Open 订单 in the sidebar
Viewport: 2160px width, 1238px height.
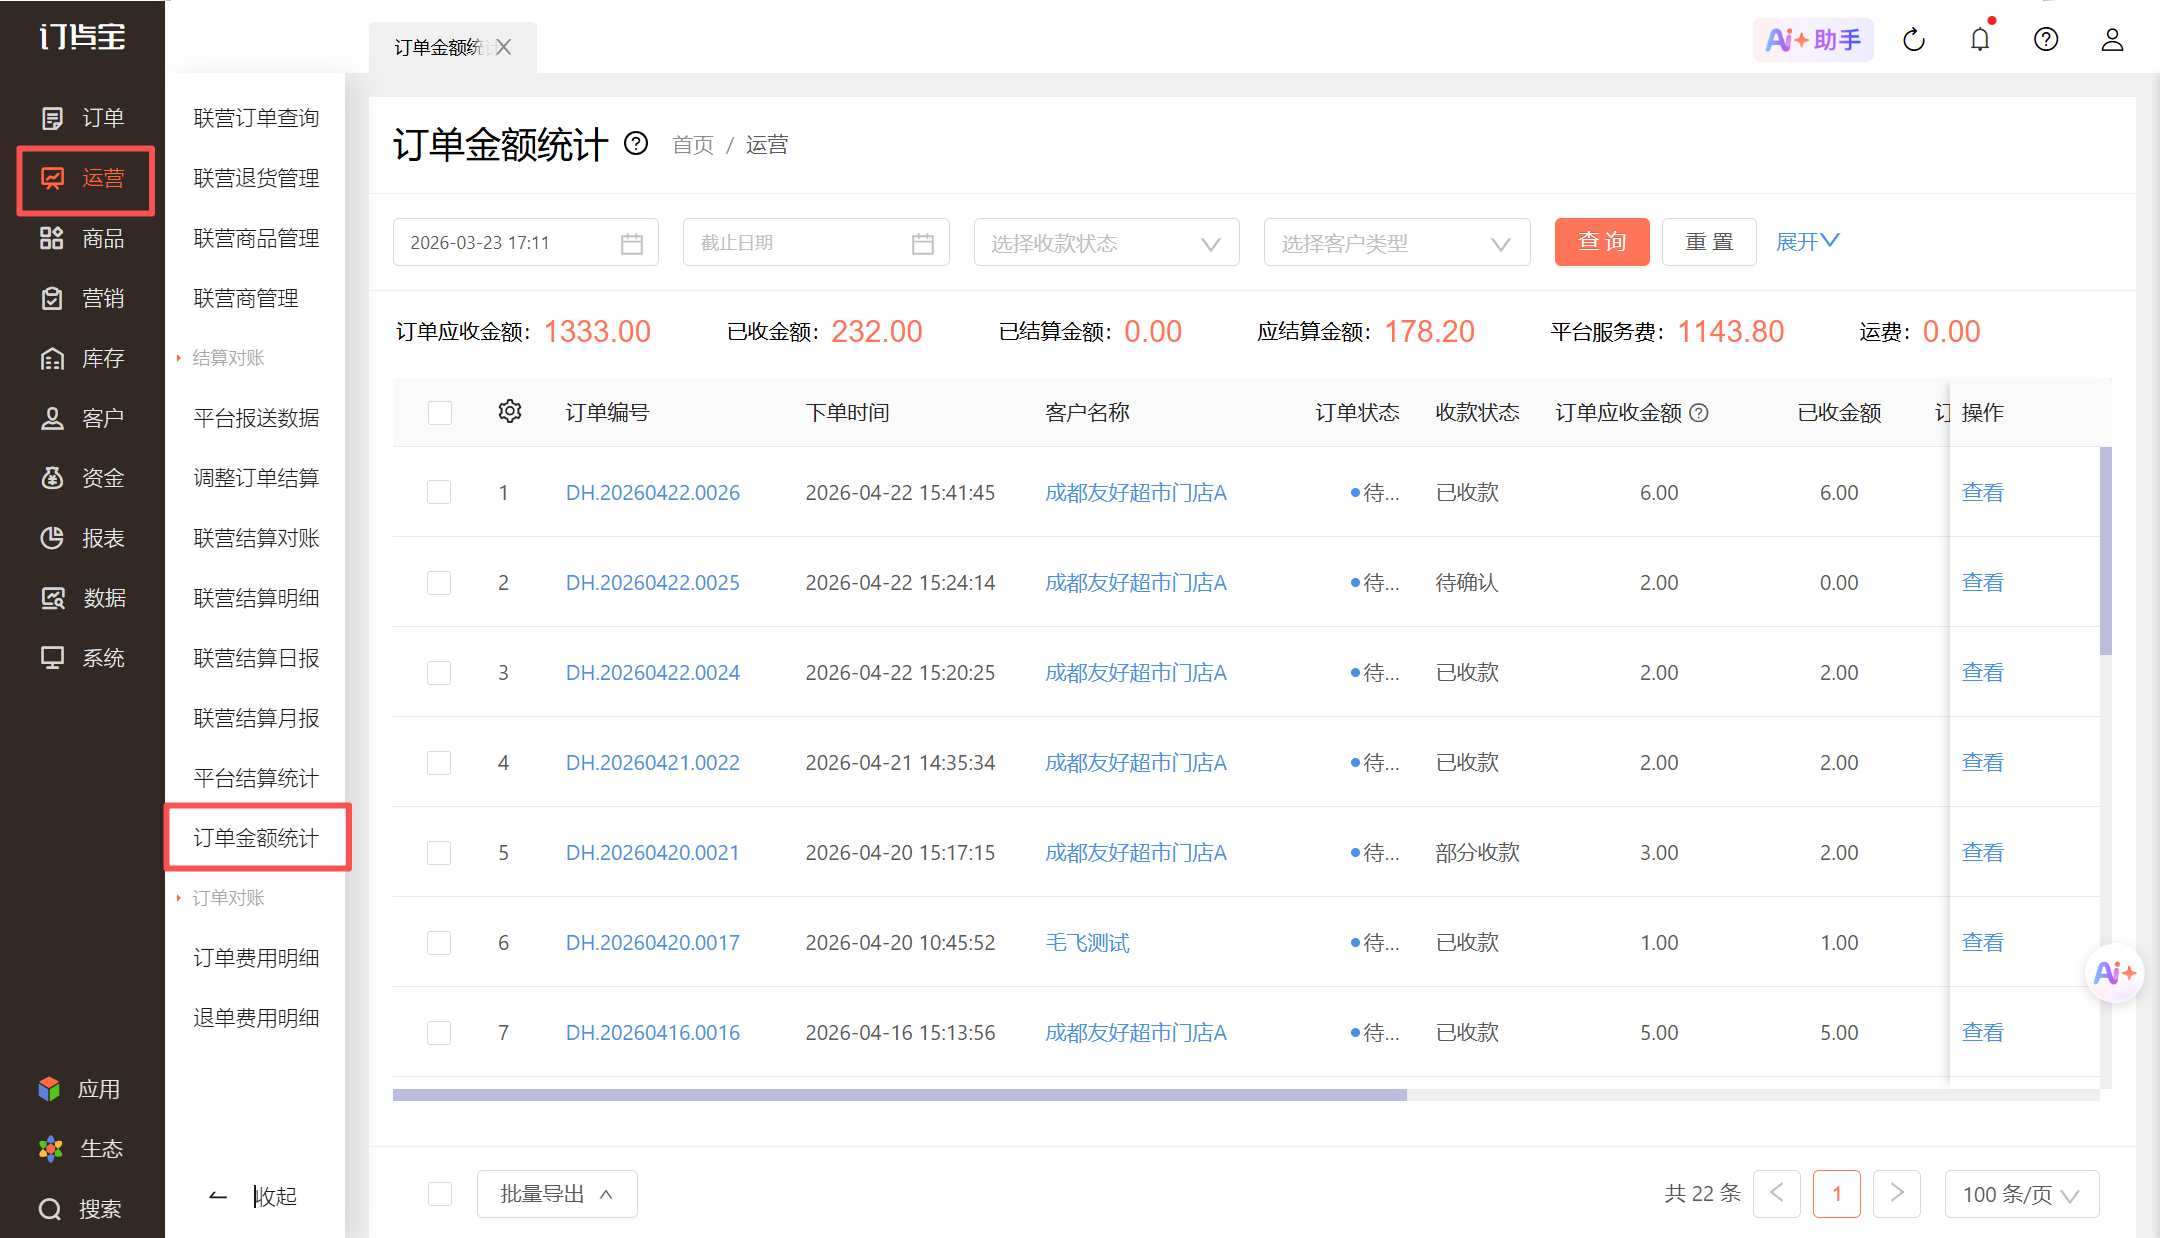click(x=83, y=118)
